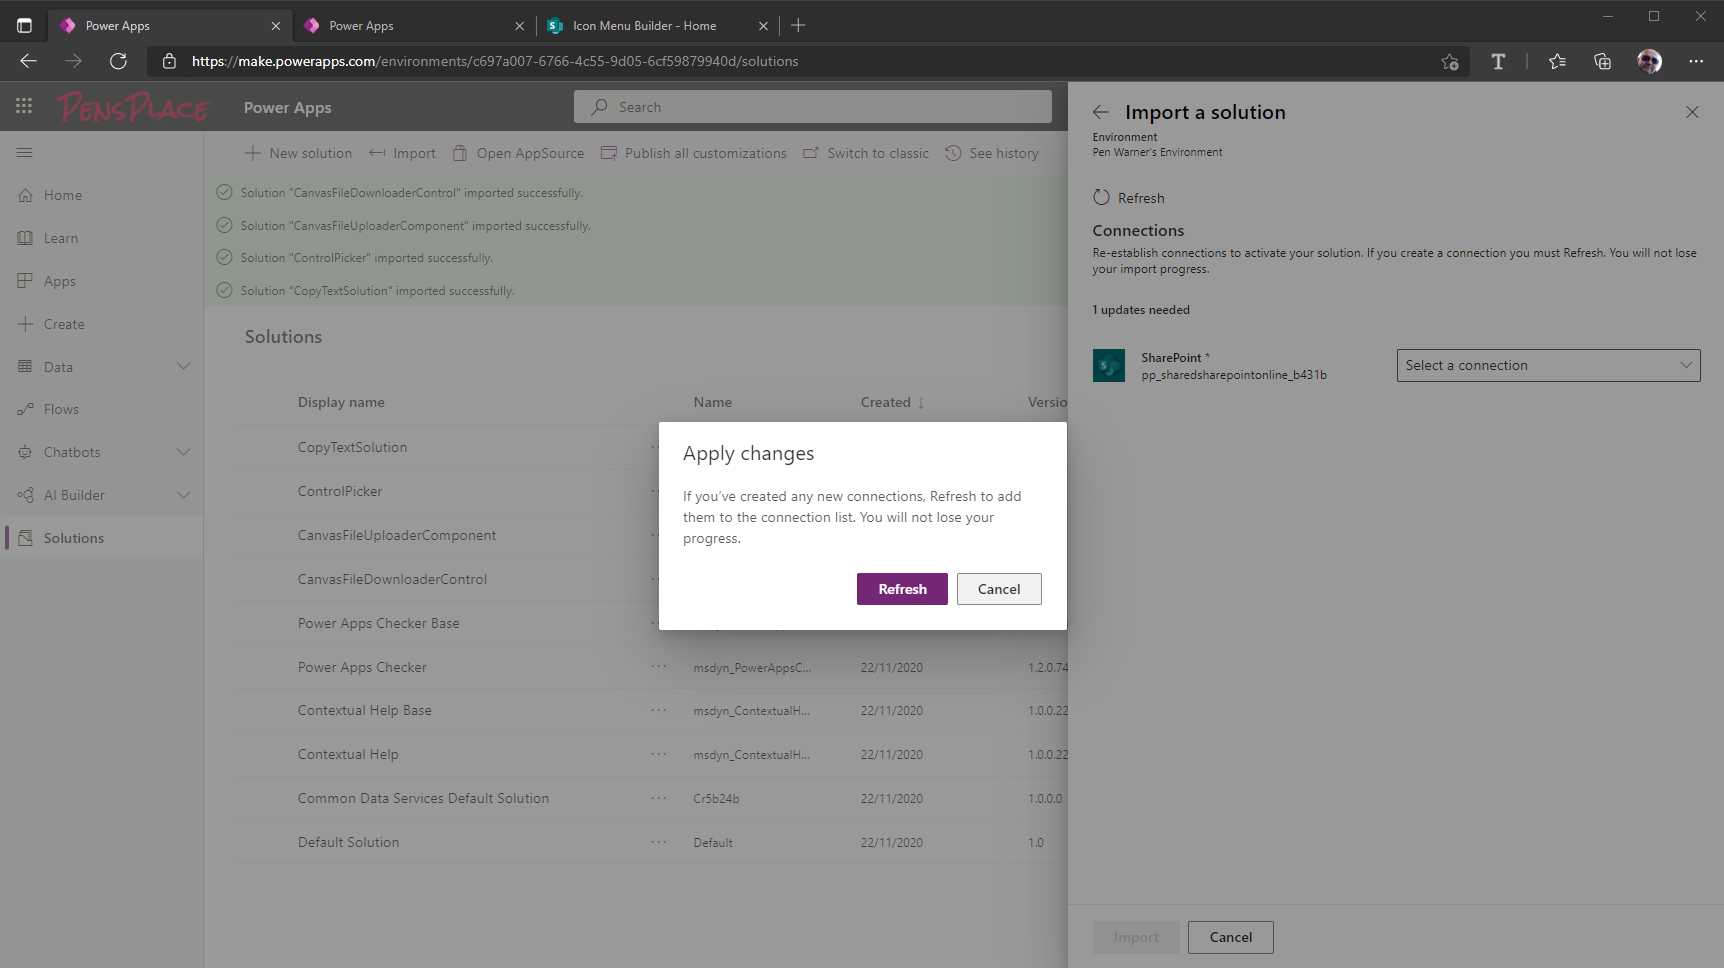Go back with the Import panel arrow

pyautogui.click(x=1101, y=112)
